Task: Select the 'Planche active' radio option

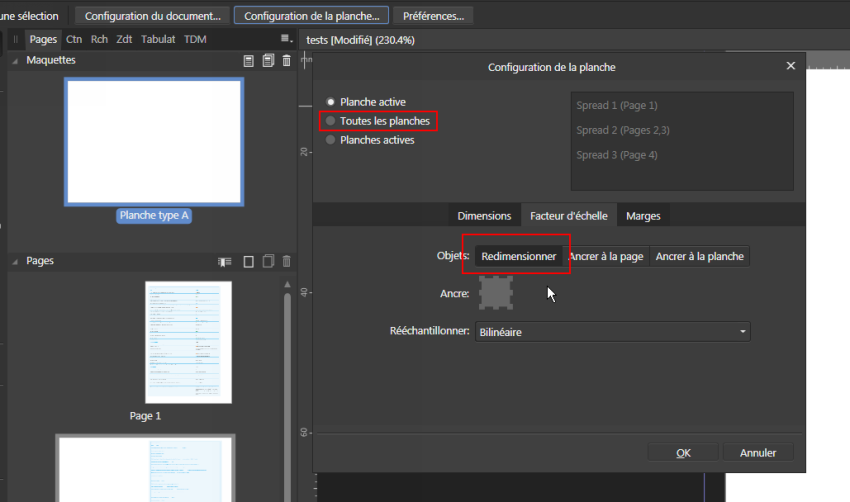Action: pos(331,102)
